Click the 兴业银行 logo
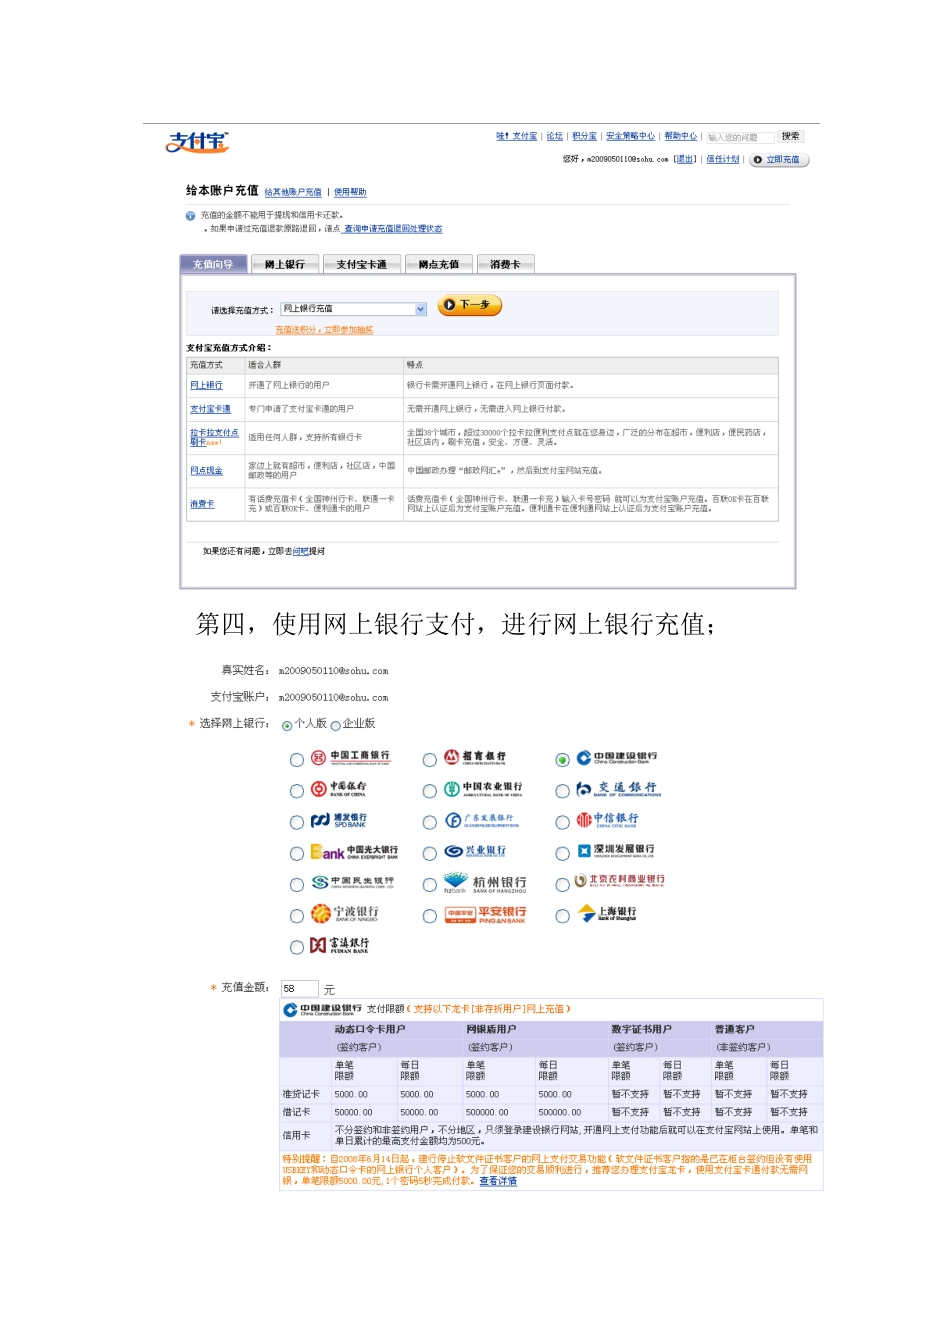 (x=475, y=851)
